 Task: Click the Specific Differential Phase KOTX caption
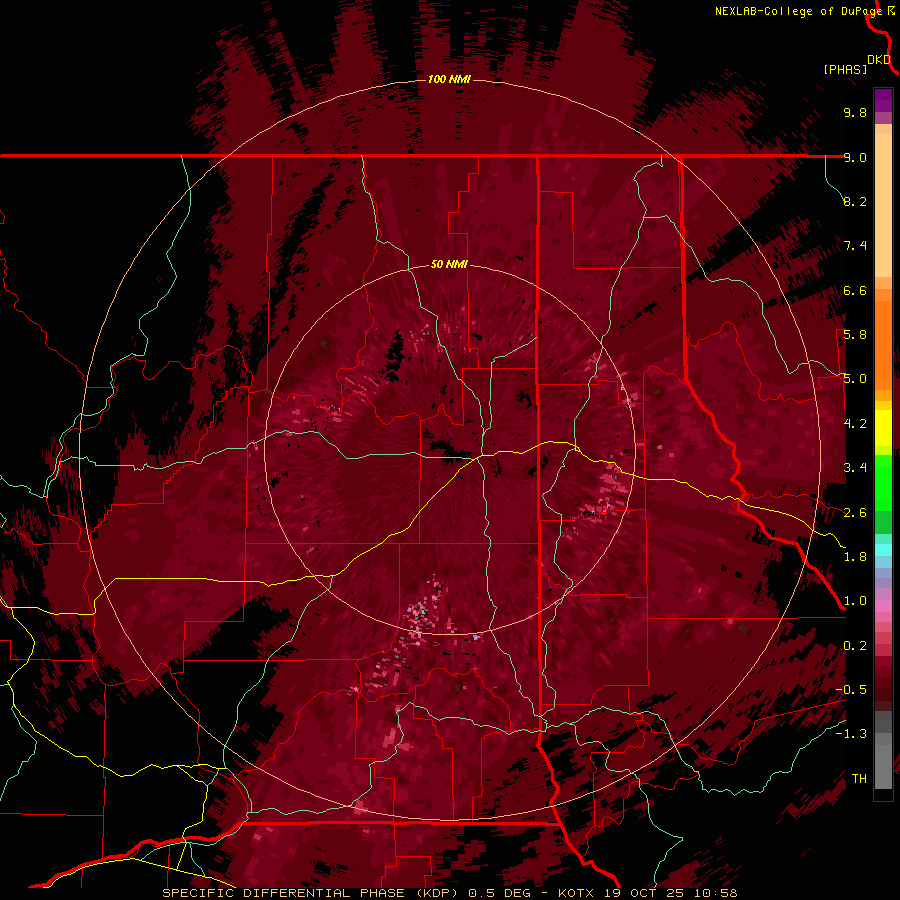tap(449, 893)
